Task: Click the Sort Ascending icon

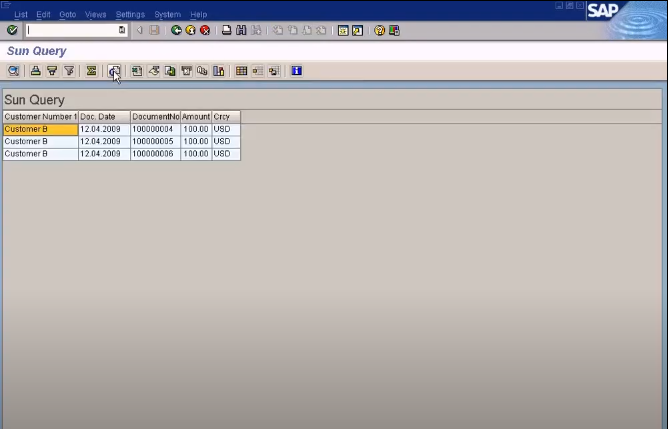Action: coord(36,71)
